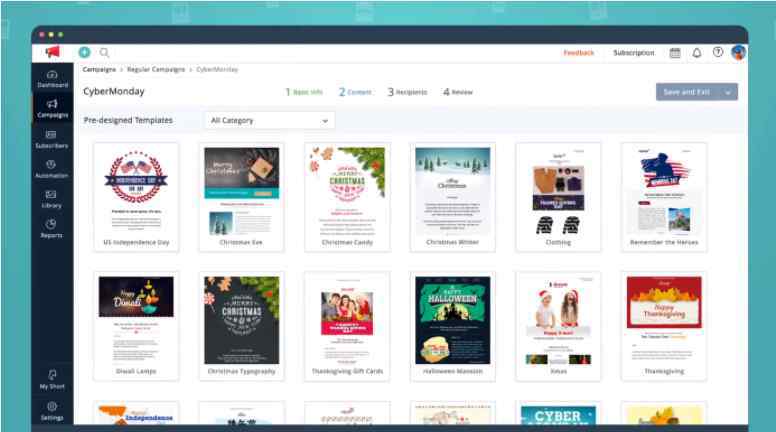
Task: Select the Independence template in bottom row
Action: pos(136,414)
